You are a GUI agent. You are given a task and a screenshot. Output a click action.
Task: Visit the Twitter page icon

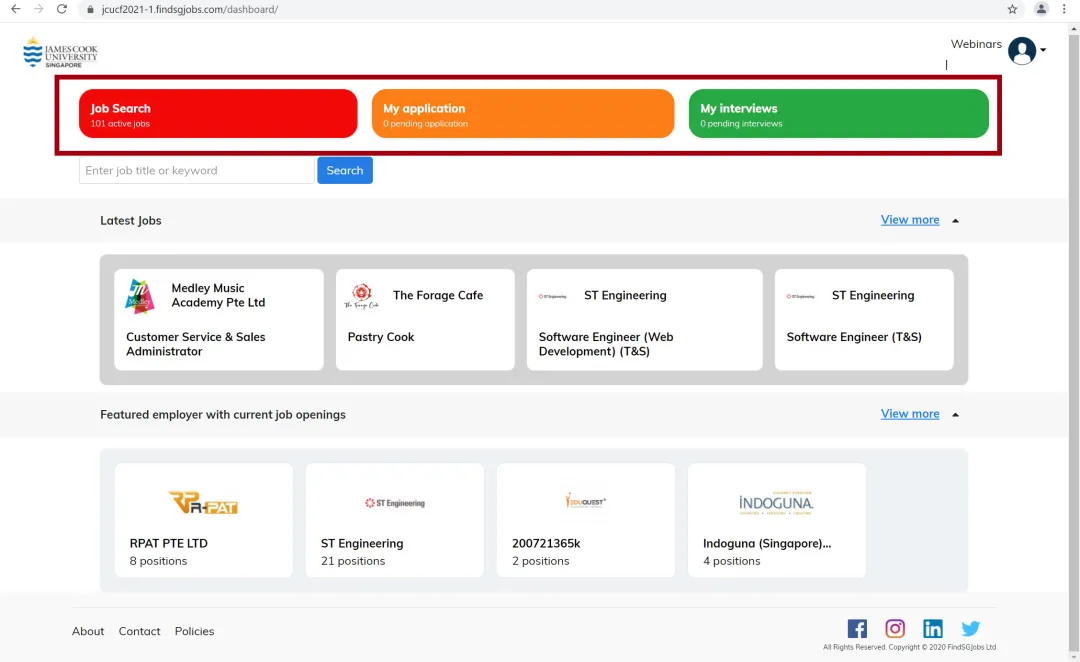(x=970, y=628)
